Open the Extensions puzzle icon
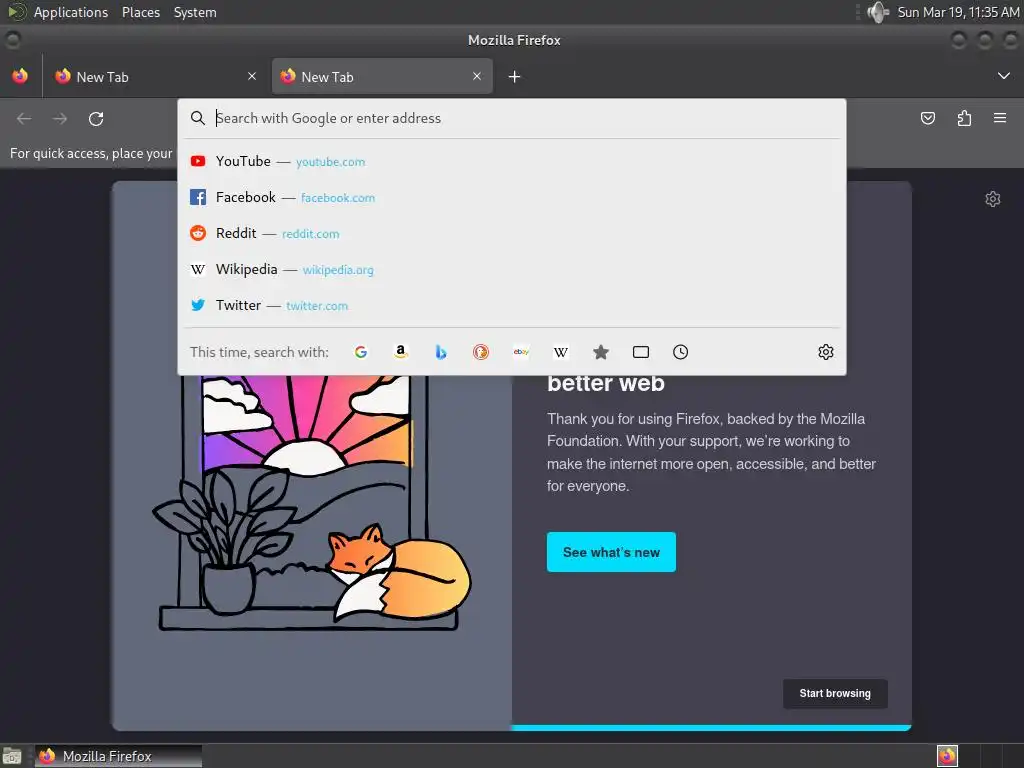The height and width of the screenshot is (768, 1024). pos(964,118)
